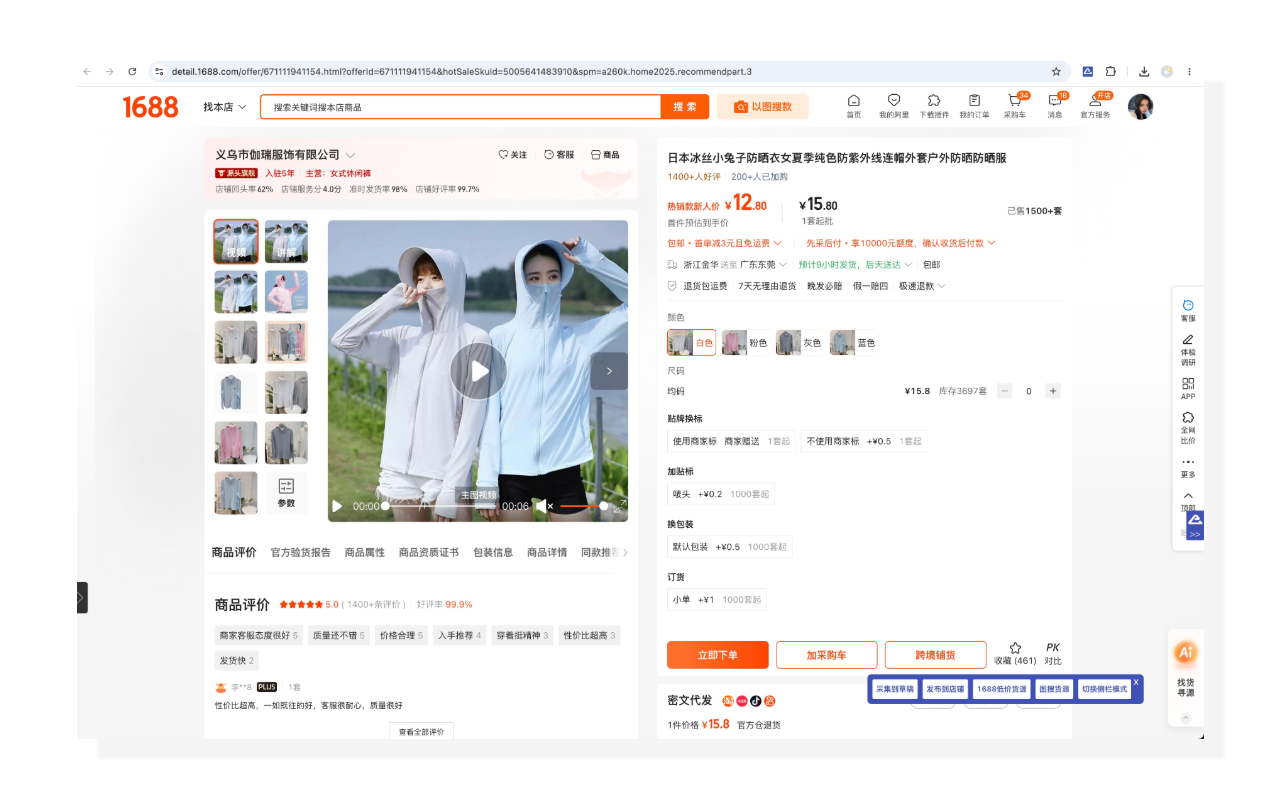The width and height of the screenshot is (1280, 800).
Task: Bookmark this page with the star icon
Action: pyautogui.click(x=1056, y=72)
